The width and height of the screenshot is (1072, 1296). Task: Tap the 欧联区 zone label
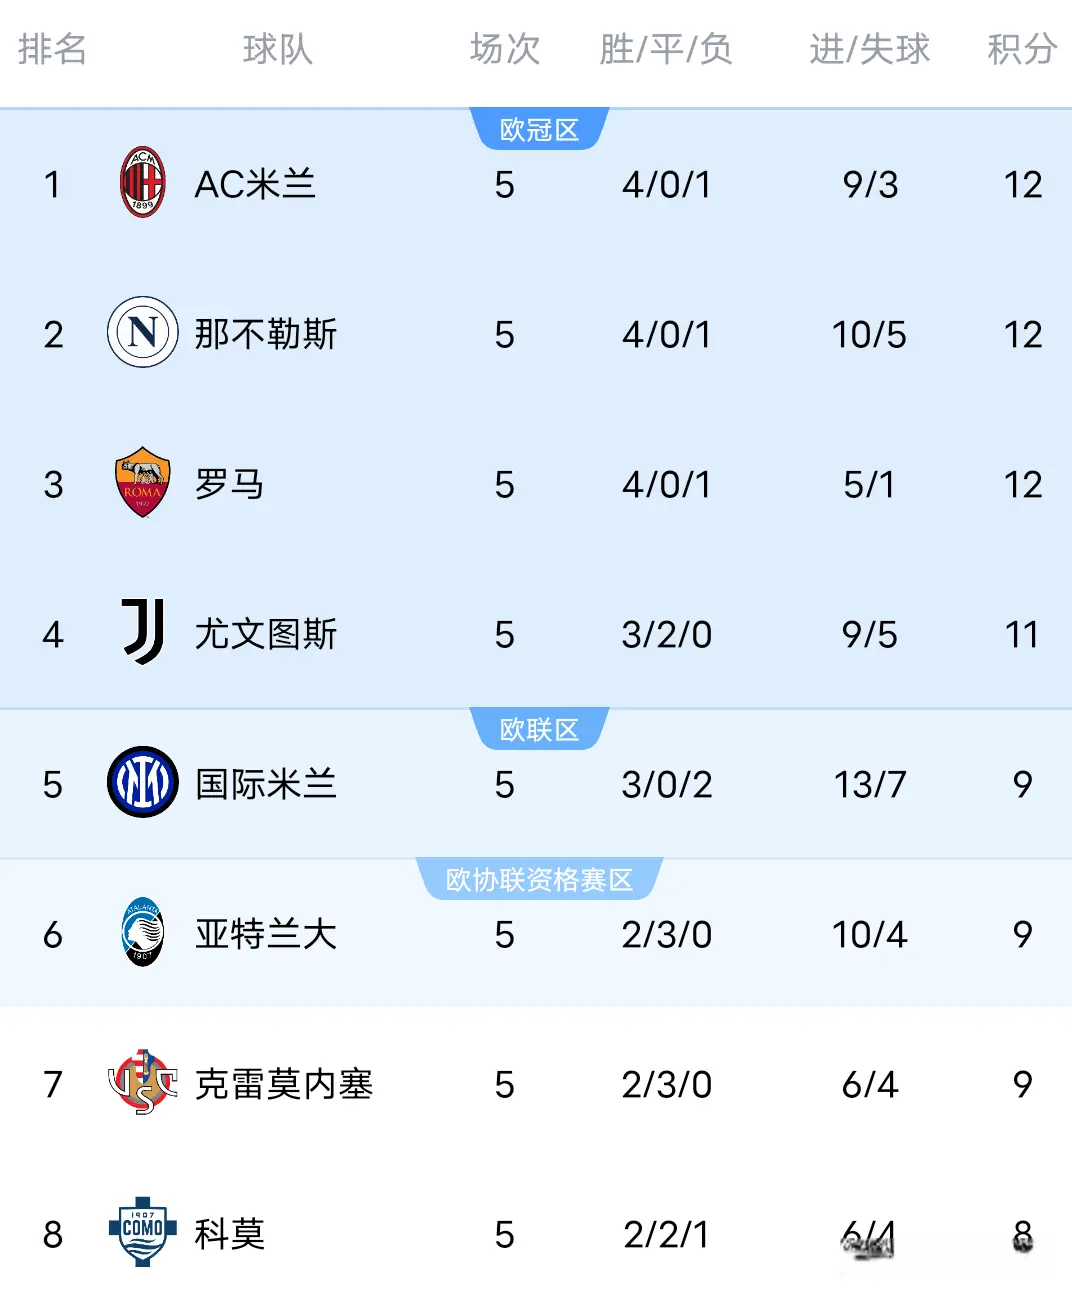[539, 730]
